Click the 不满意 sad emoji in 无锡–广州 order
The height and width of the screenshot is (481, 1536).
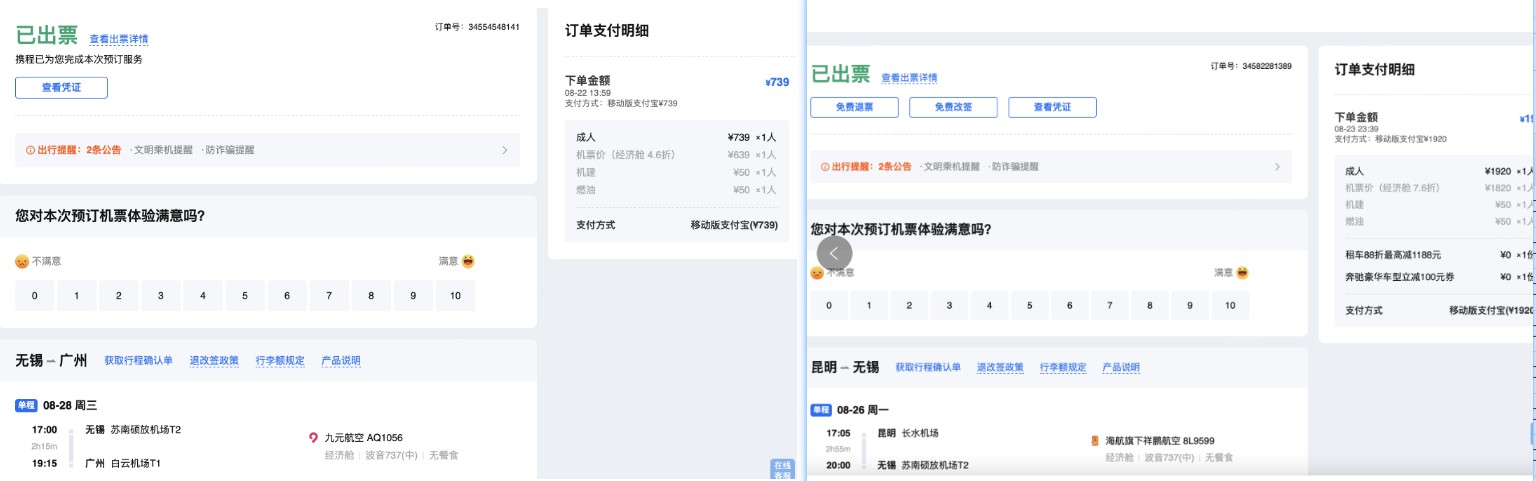22,261
